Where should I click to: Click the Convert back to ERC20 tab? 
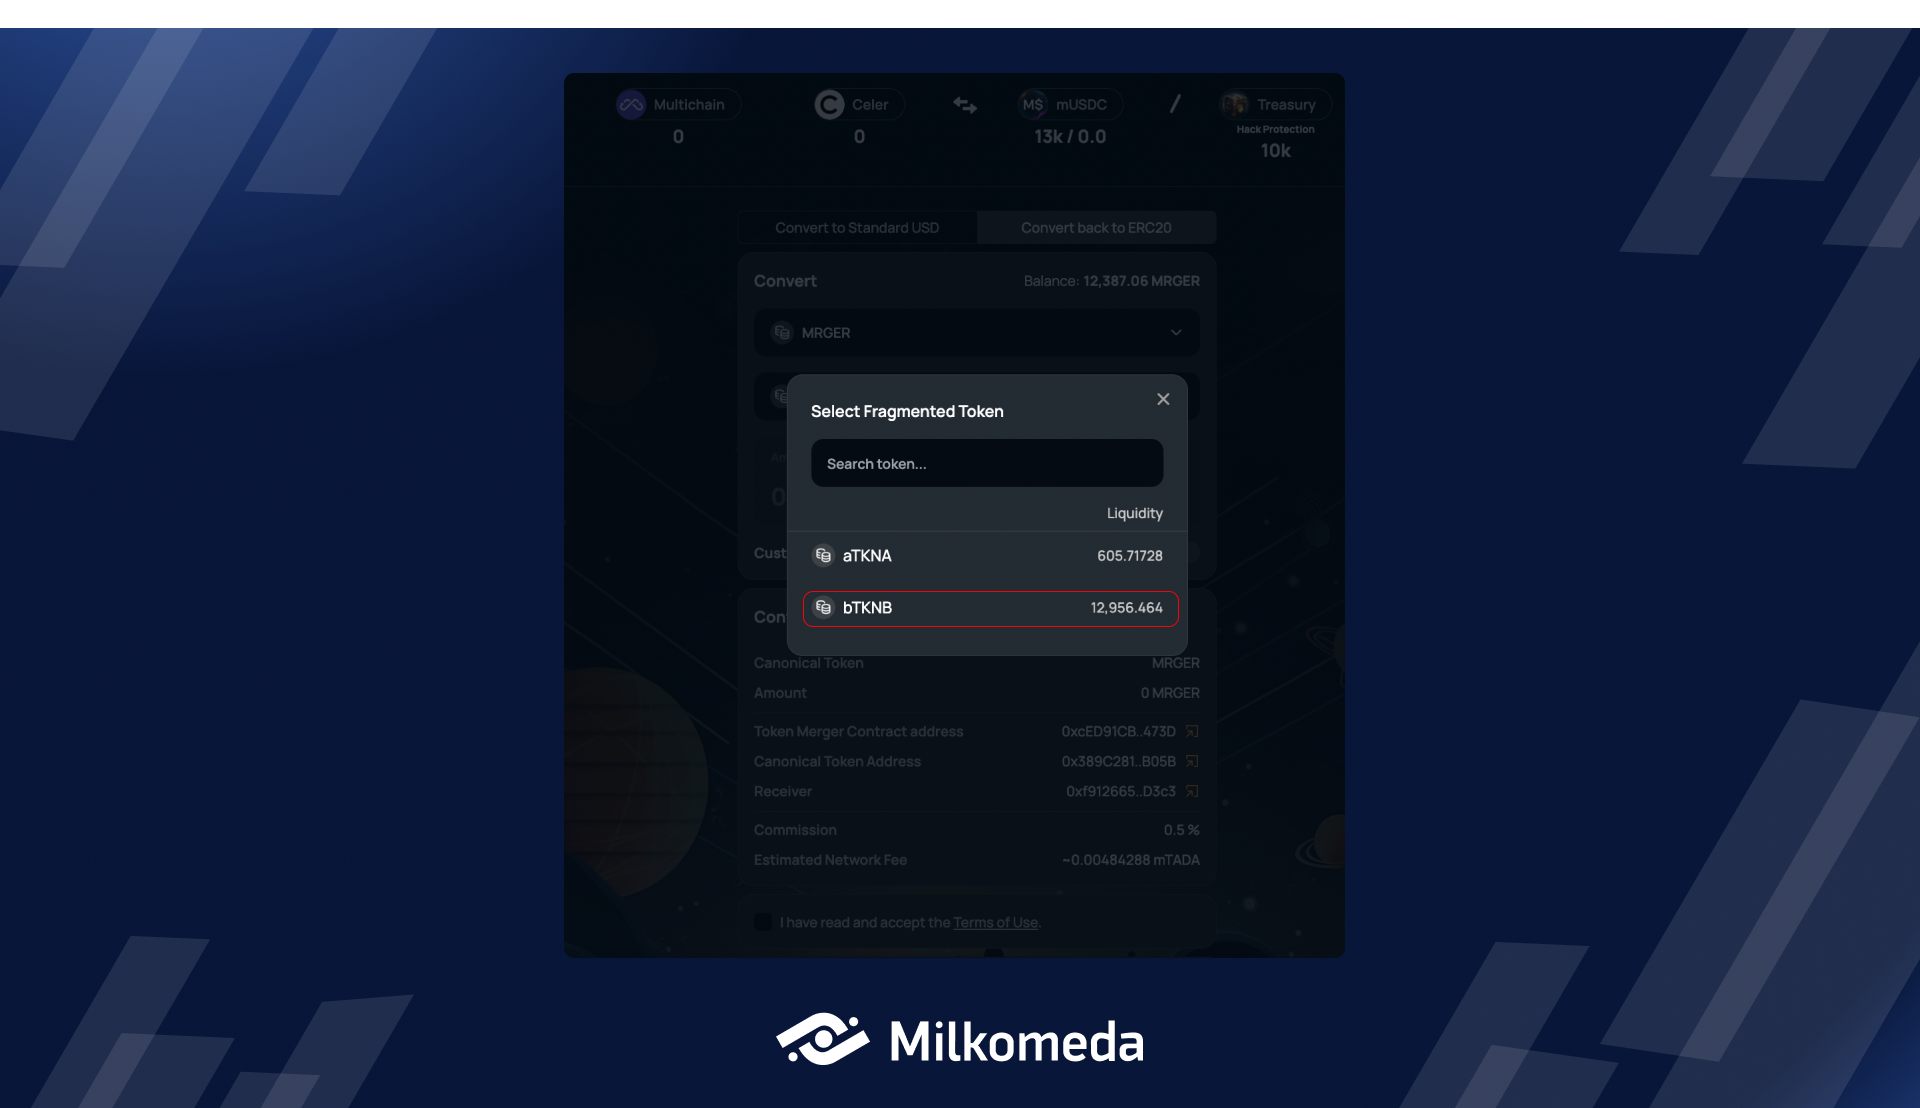[x=1096, y=227]
